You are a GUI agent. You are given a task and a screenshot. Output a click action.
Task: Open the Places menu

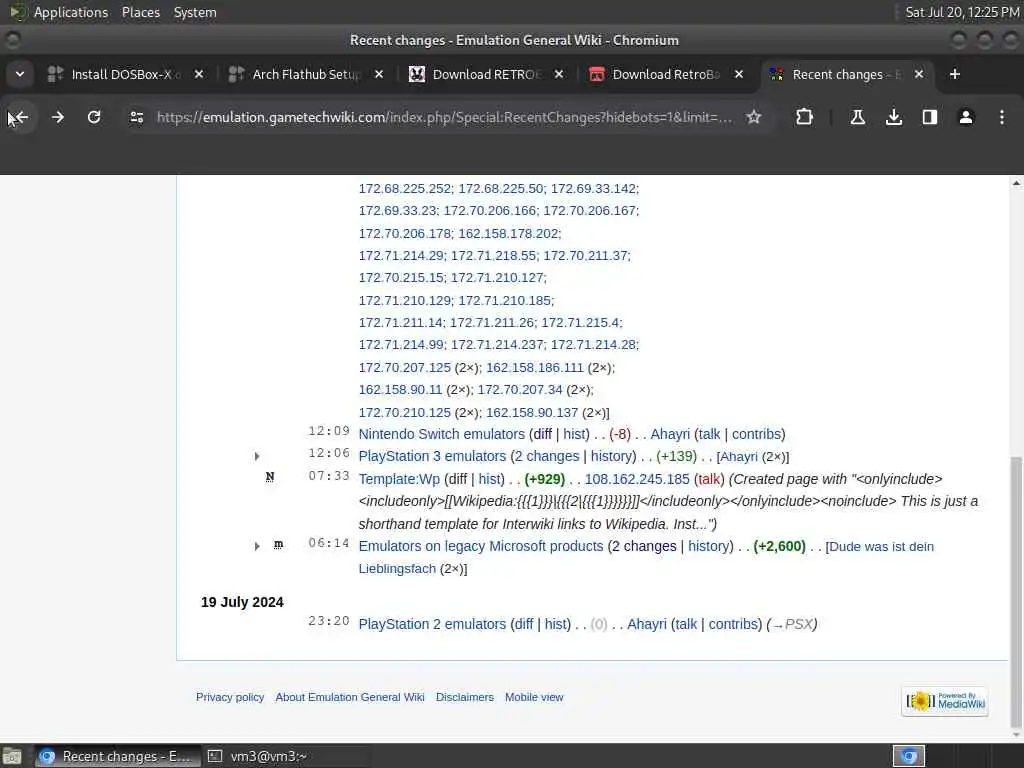coord(140,12)
